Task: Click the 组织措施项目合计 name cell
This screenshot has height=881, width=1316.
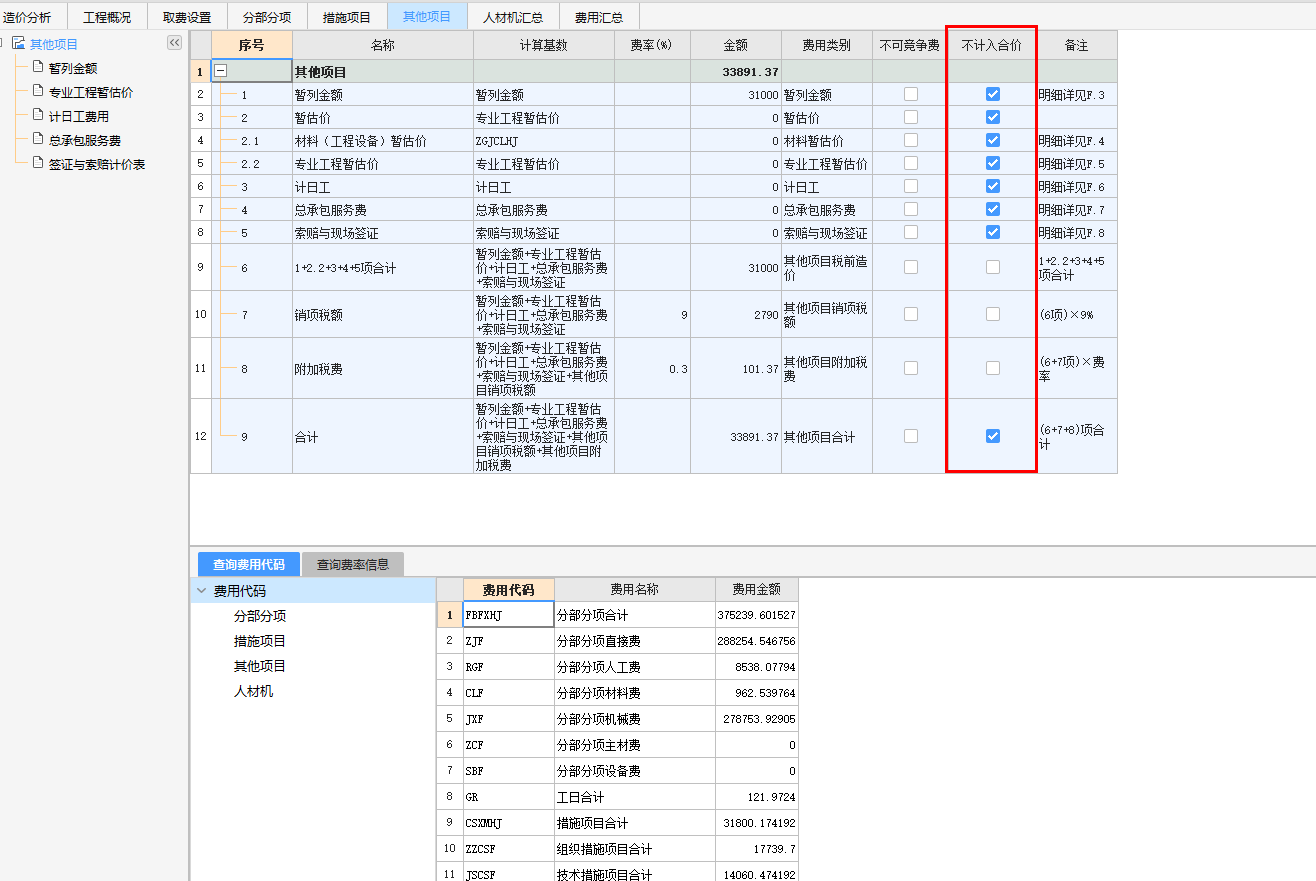Action: tap(635, 849)
